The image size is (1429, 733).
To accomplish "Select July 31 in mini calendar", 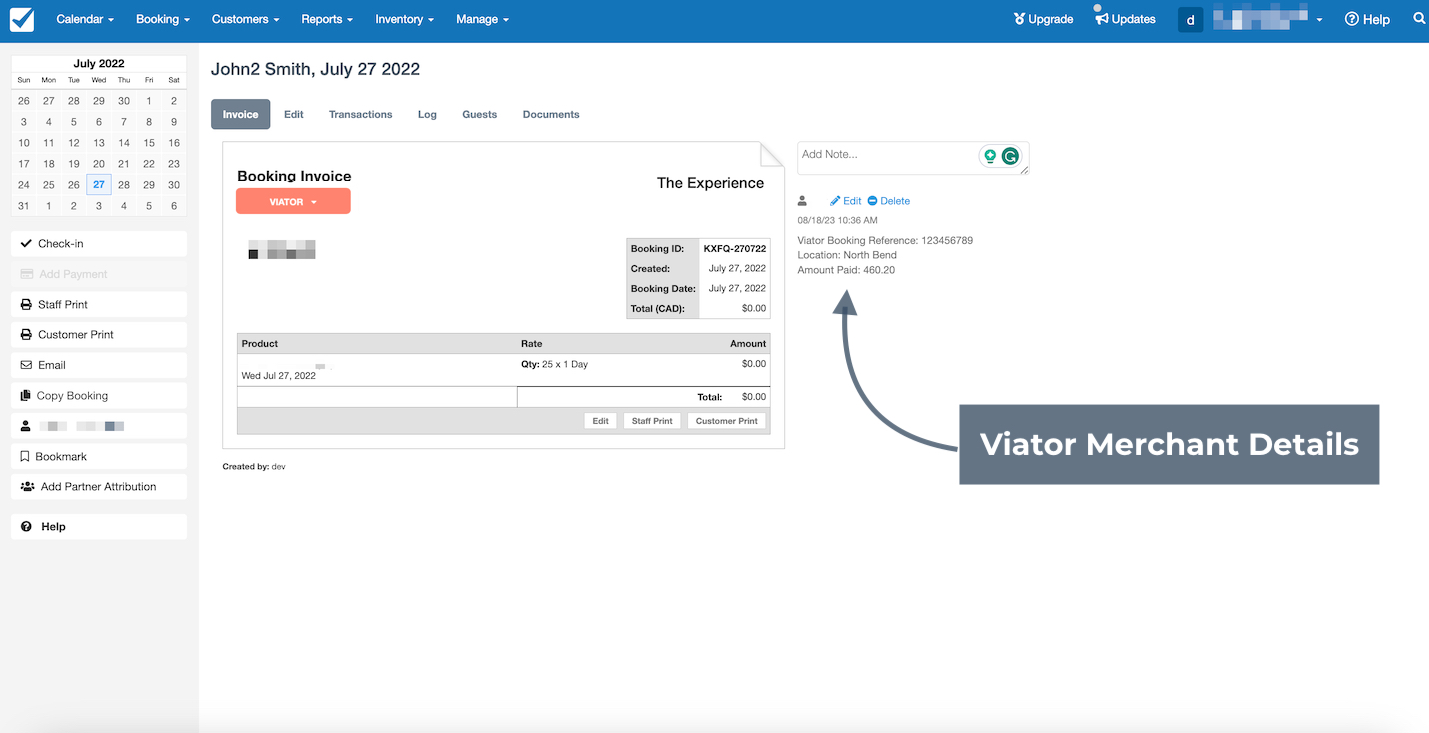I will [24, 206].
